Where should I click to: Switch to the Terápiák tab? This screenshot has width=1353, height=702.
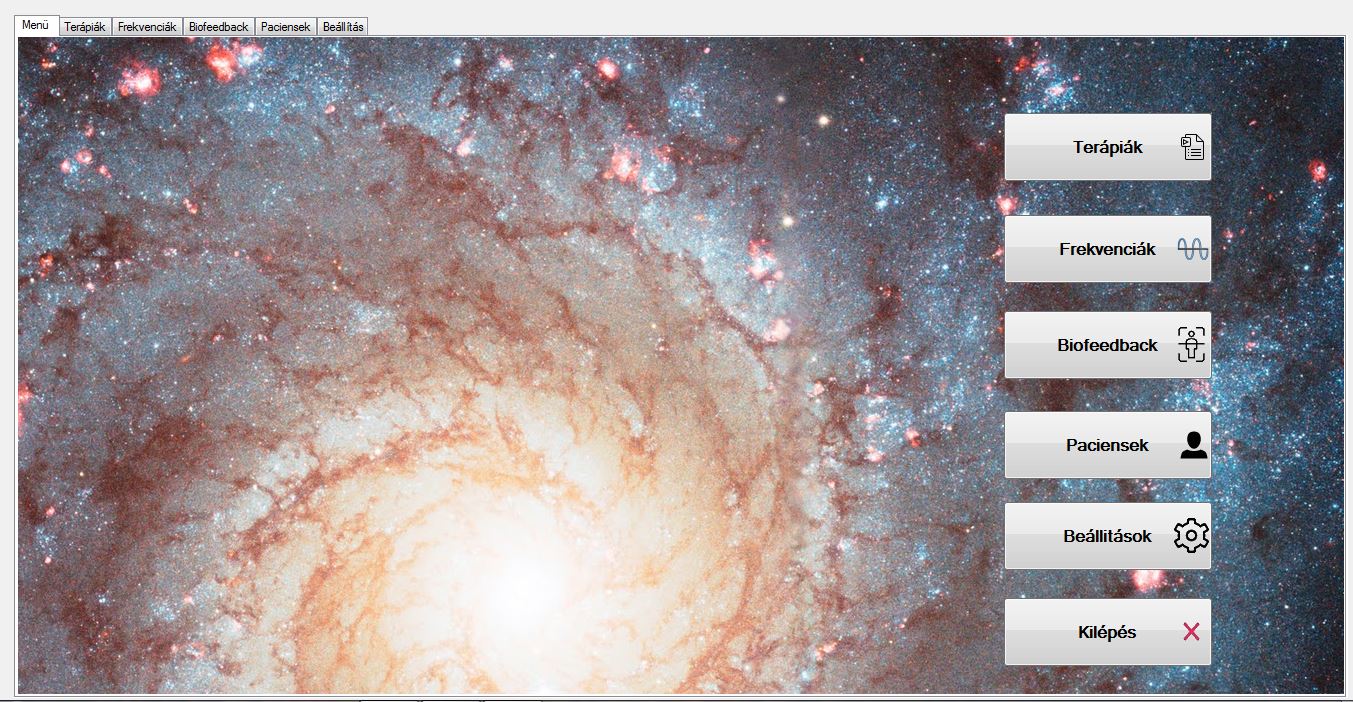point(85,27)
